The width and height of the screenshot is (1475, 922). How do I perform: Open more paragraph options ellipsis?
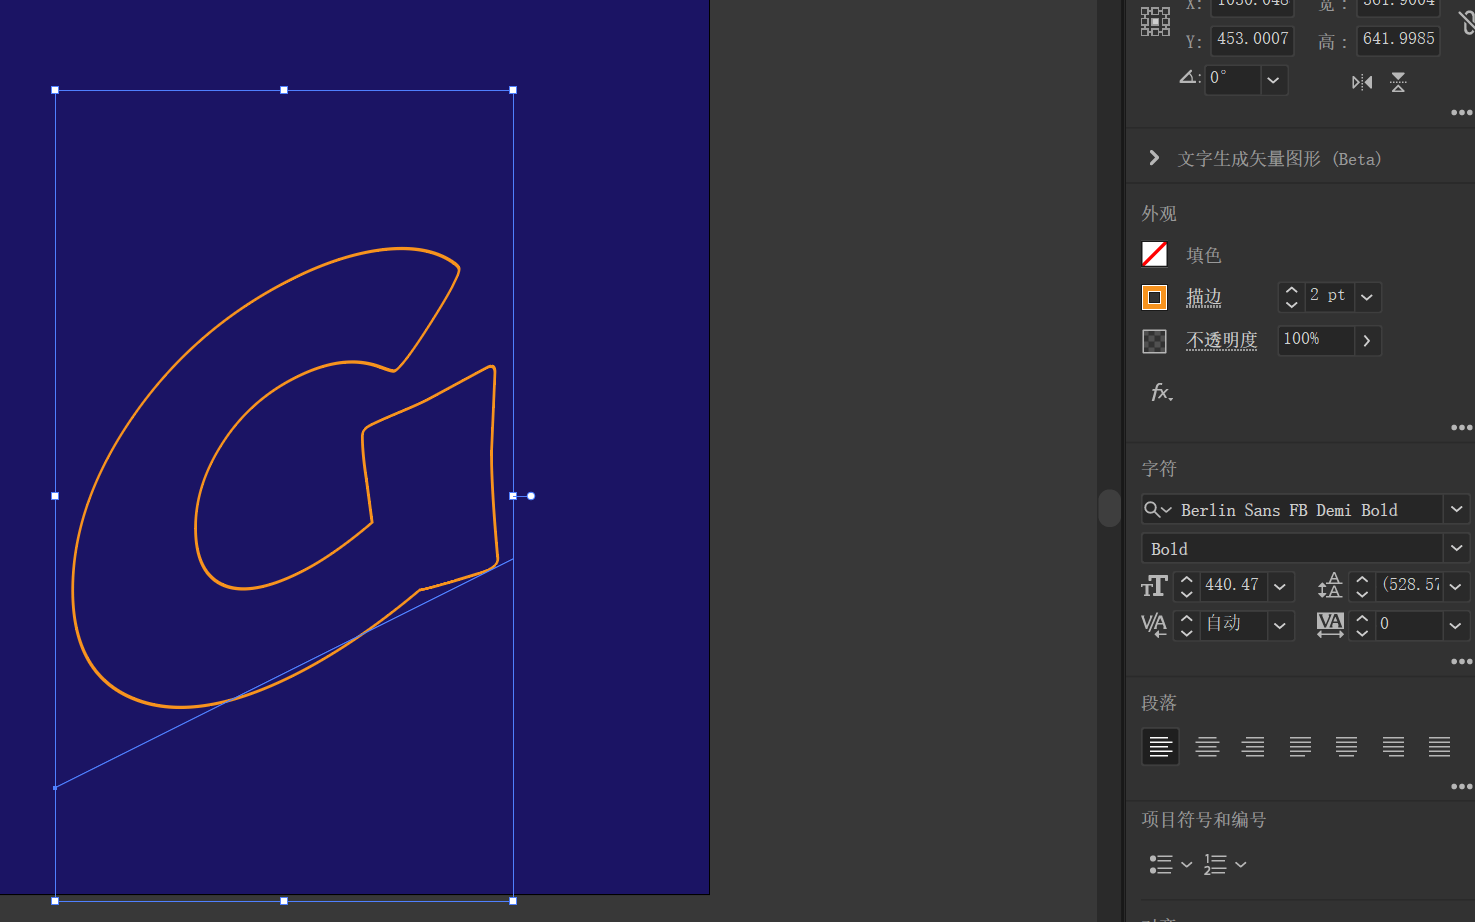[x=1462, y=787]
